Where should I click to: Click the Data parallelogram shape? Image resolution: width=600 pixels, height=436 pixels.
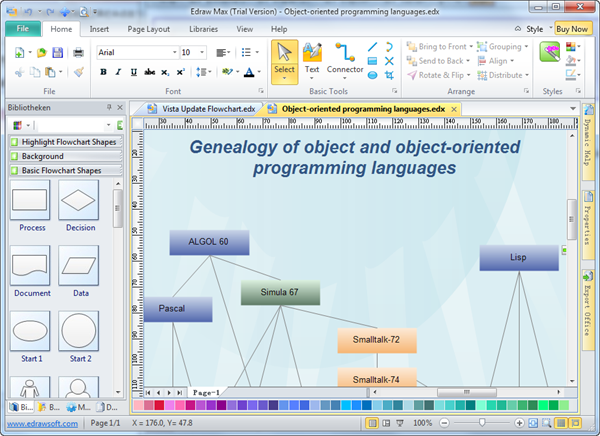point(80,267)
